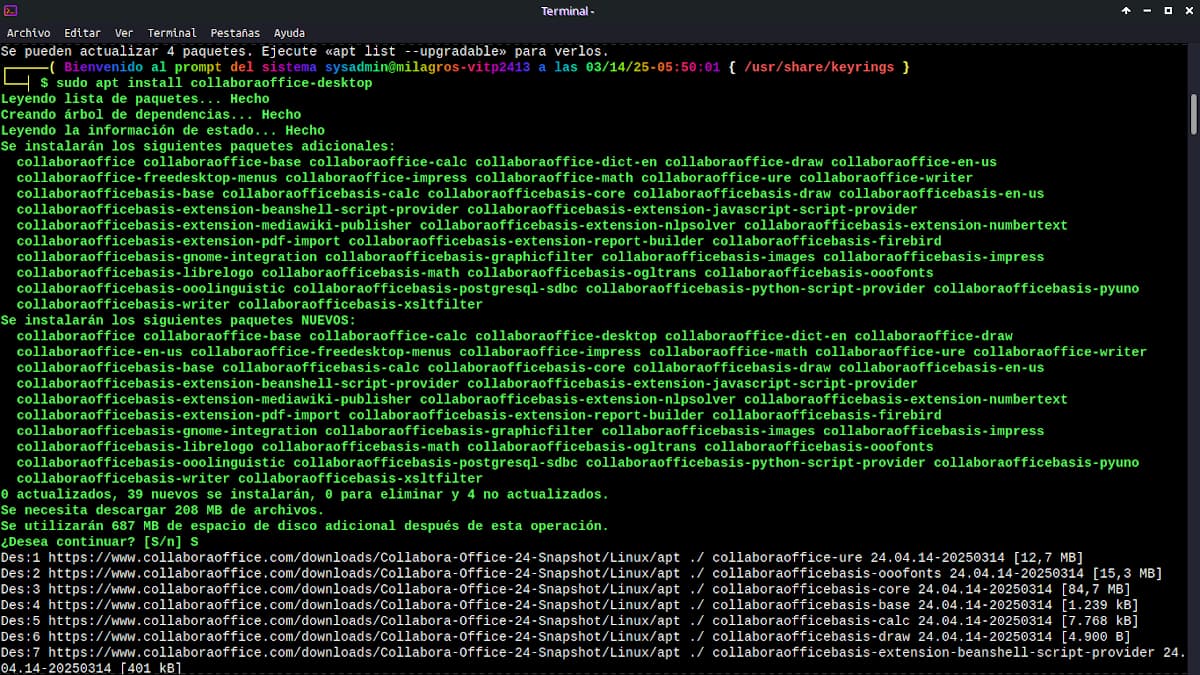Viewport: 1200px width, 675px height.
Task: Click the up-arrow window button in title bar
Action: [x=1126, y=11]
